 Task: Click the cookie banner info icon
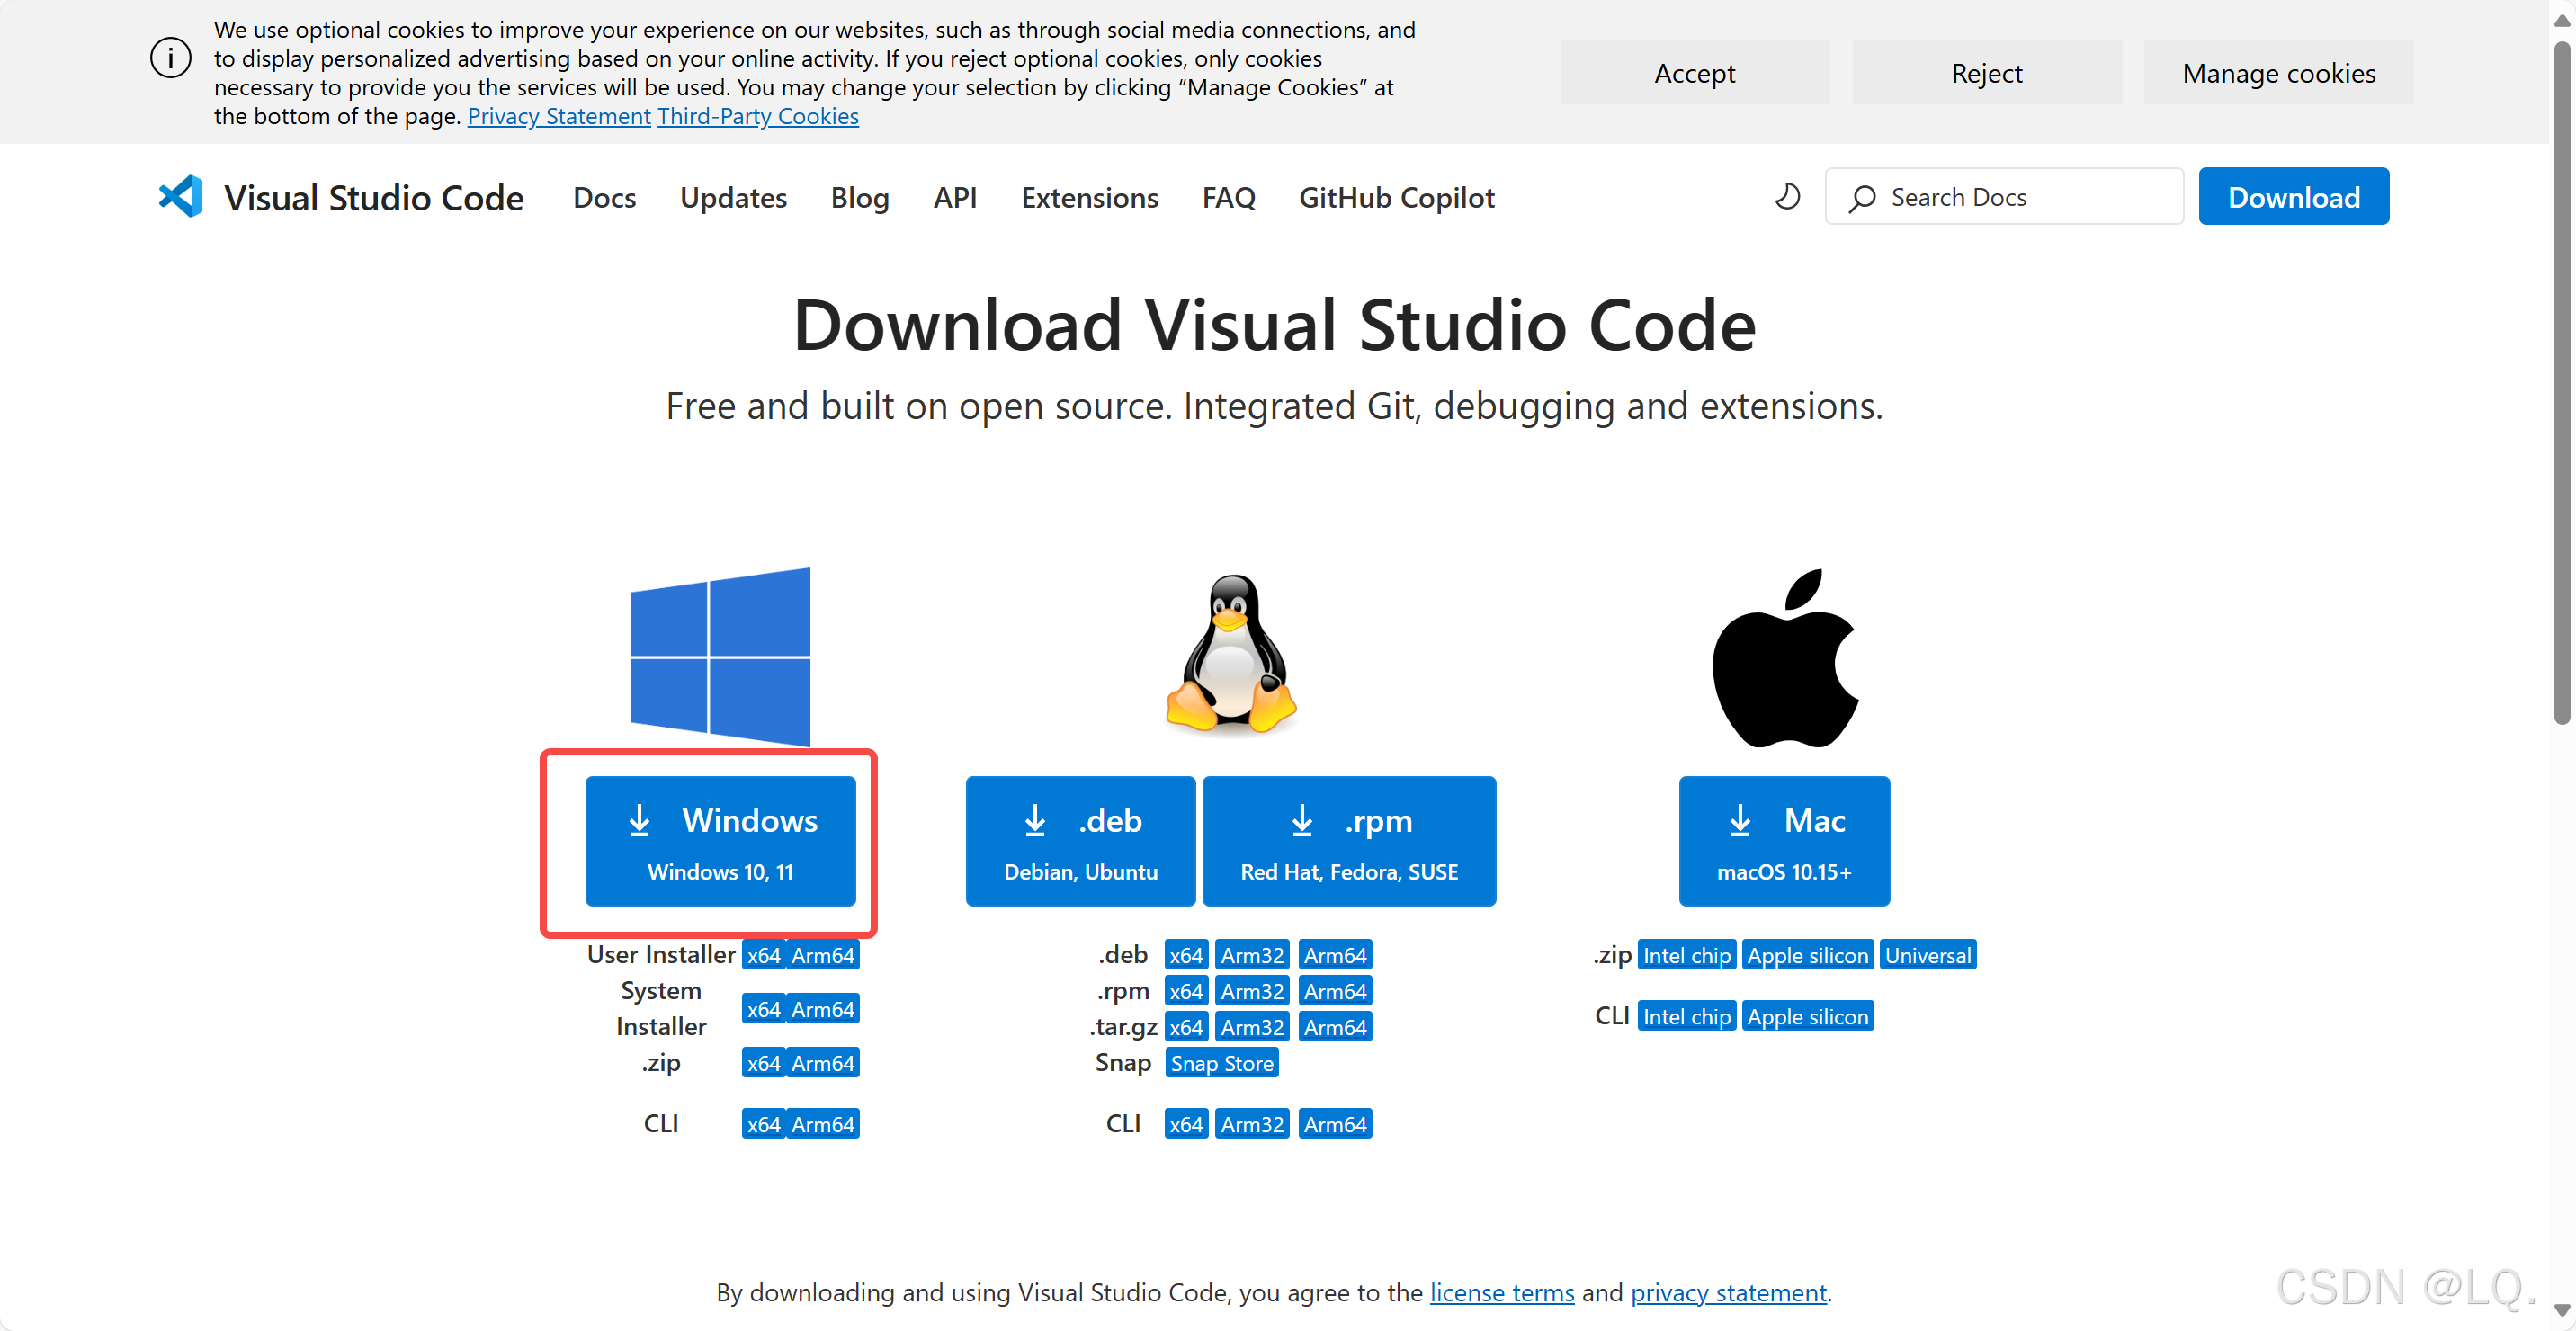pos(170,58)
